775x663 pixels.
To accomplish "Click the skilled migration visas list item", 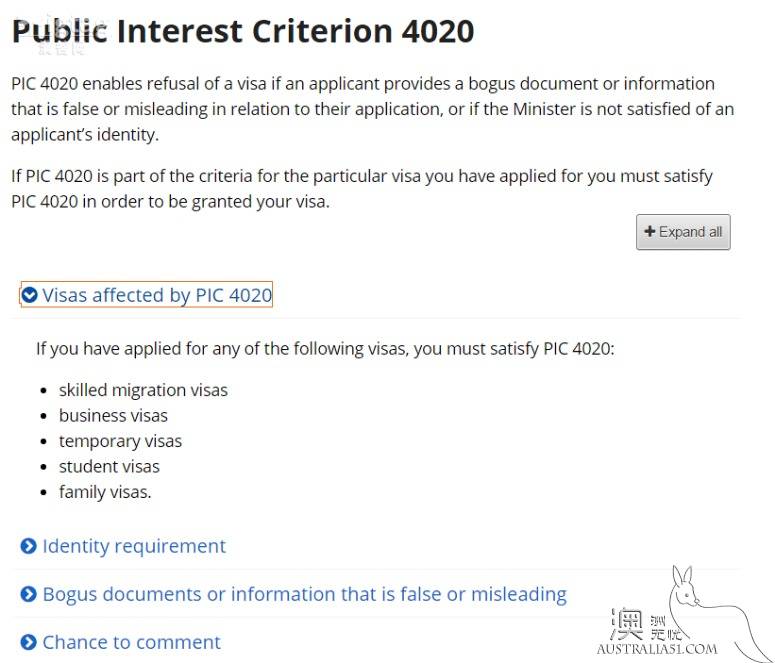I will click(143, 390).
